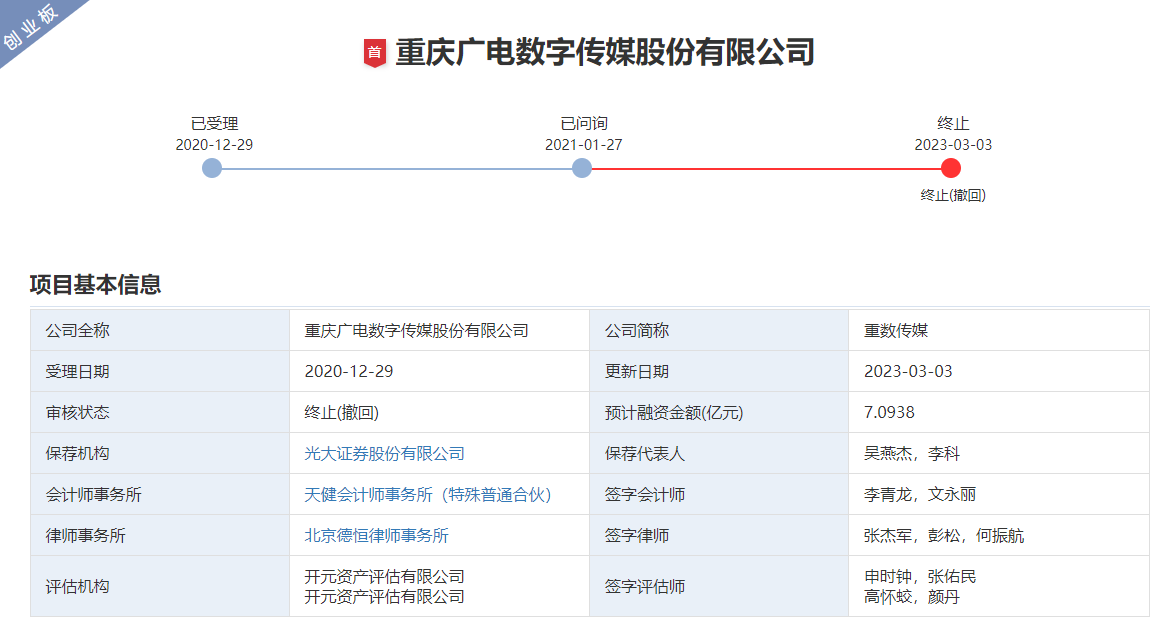Click the red 终止 timeline node
The image size is (1166, 636).
(951, 168)
